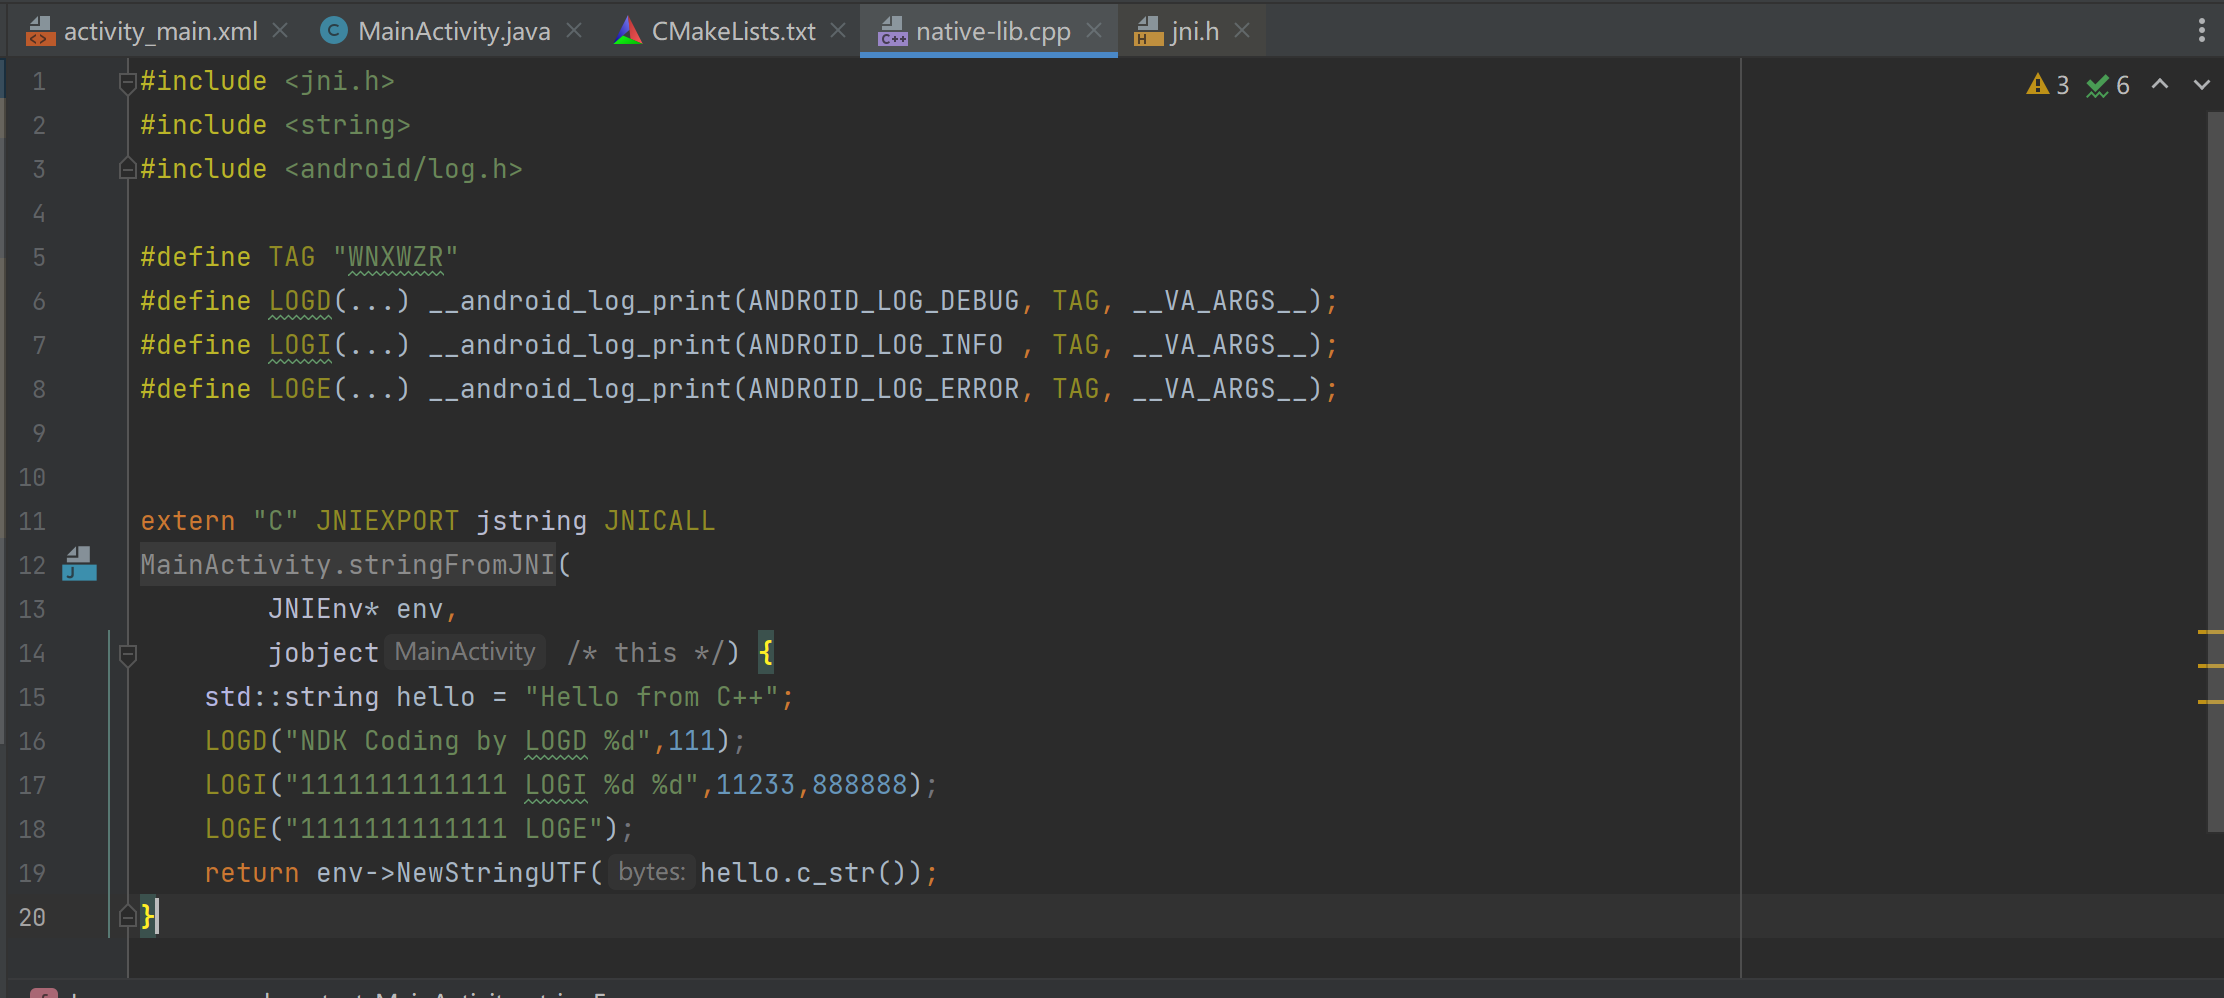The width and height of the screenshot is (2224, 998).
Task: Click ANDROID_LOG_ERROR on line 8
Action: pos(884,389)
